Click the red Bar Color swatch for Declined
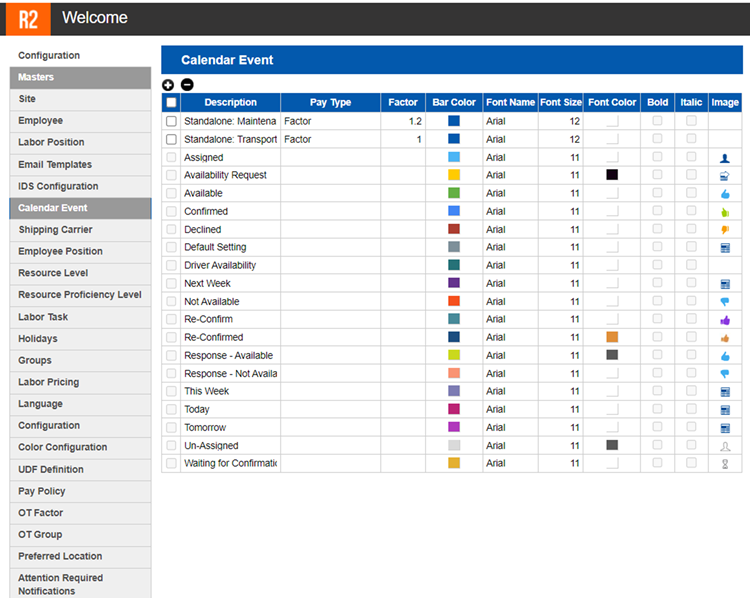 (454, 230)
